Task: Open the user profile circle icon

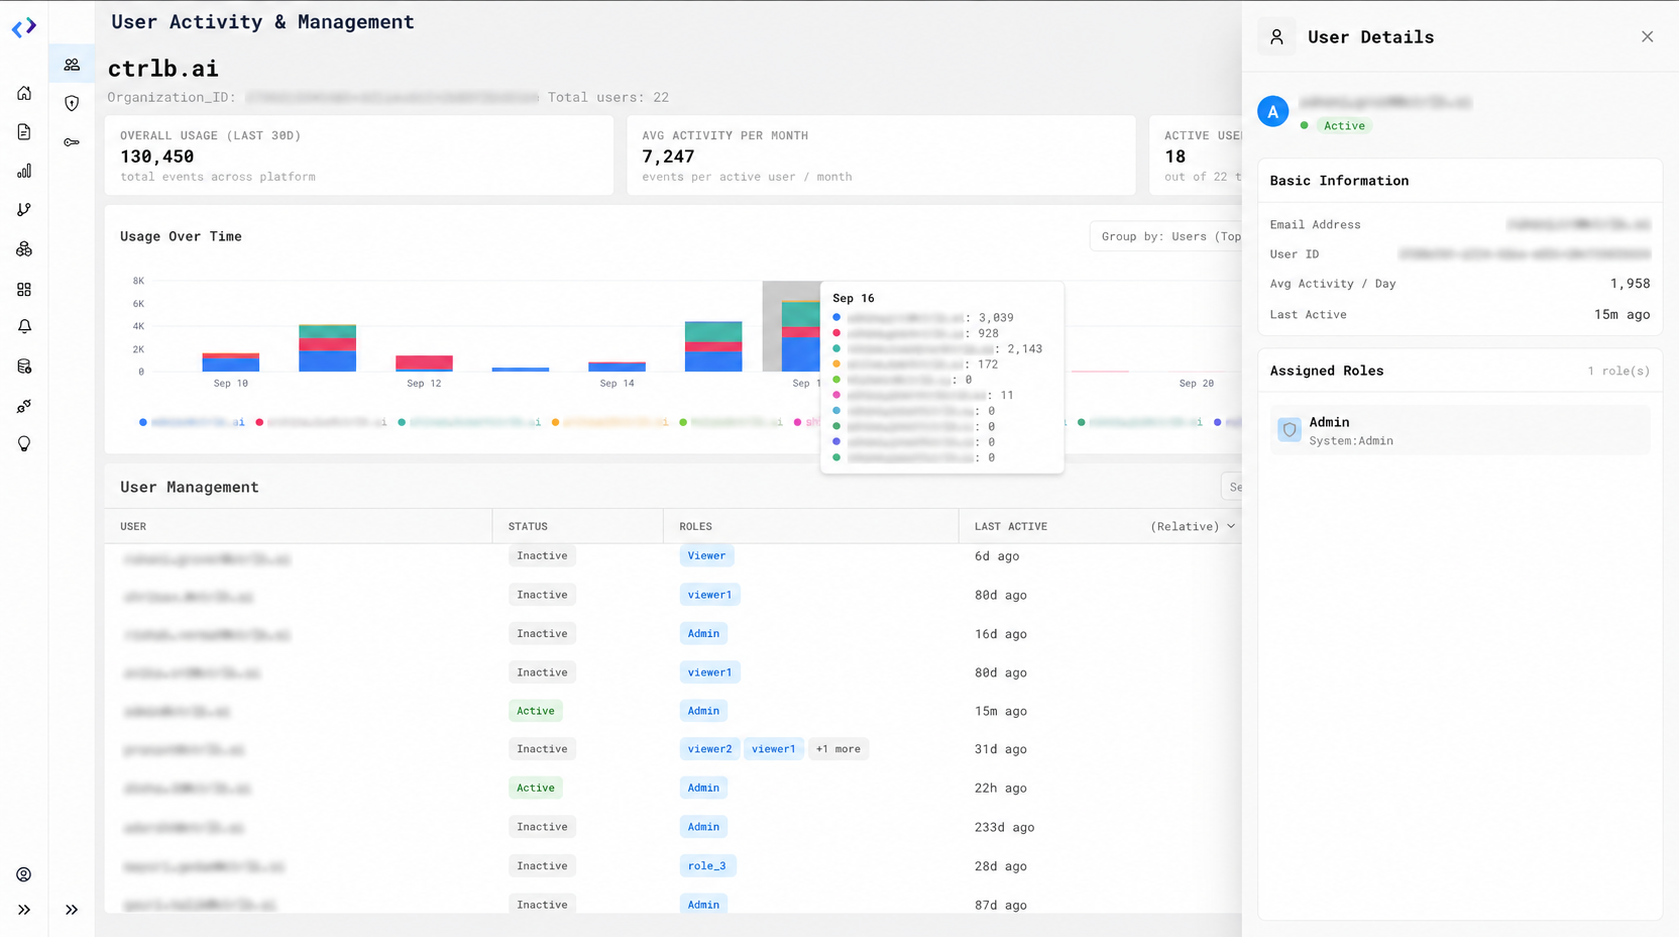Action: click(x=24, y=874)
